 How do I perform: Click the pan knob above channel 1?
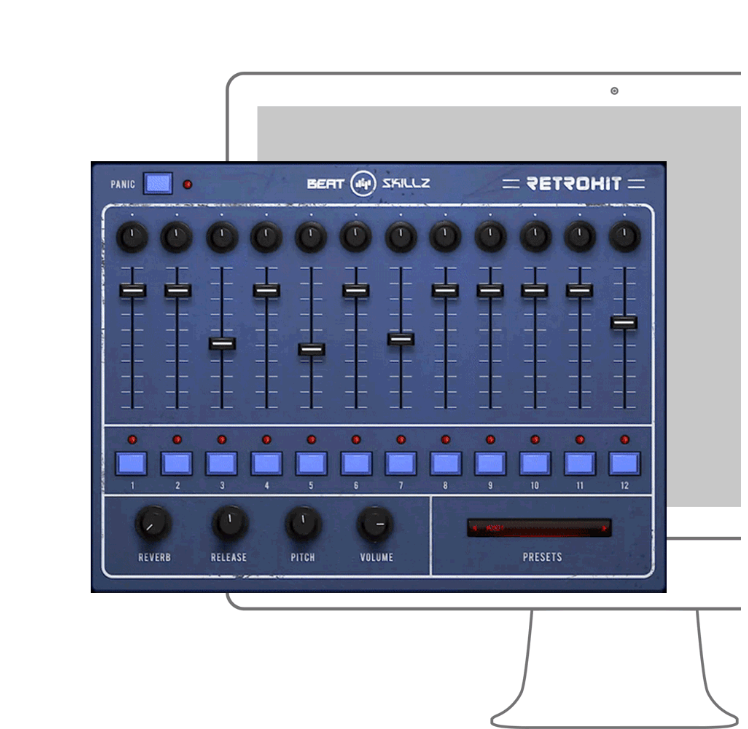(132, 236)
